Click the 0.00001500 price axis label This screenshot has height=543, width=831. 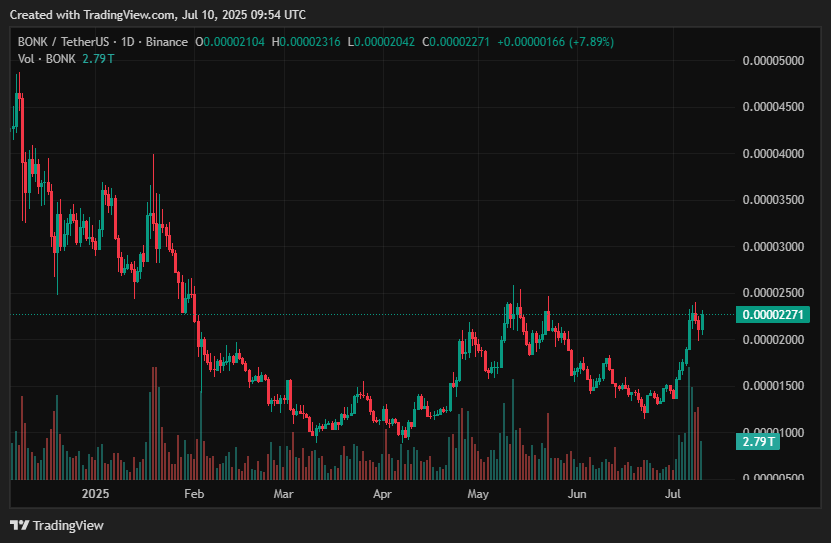point(774,386)
